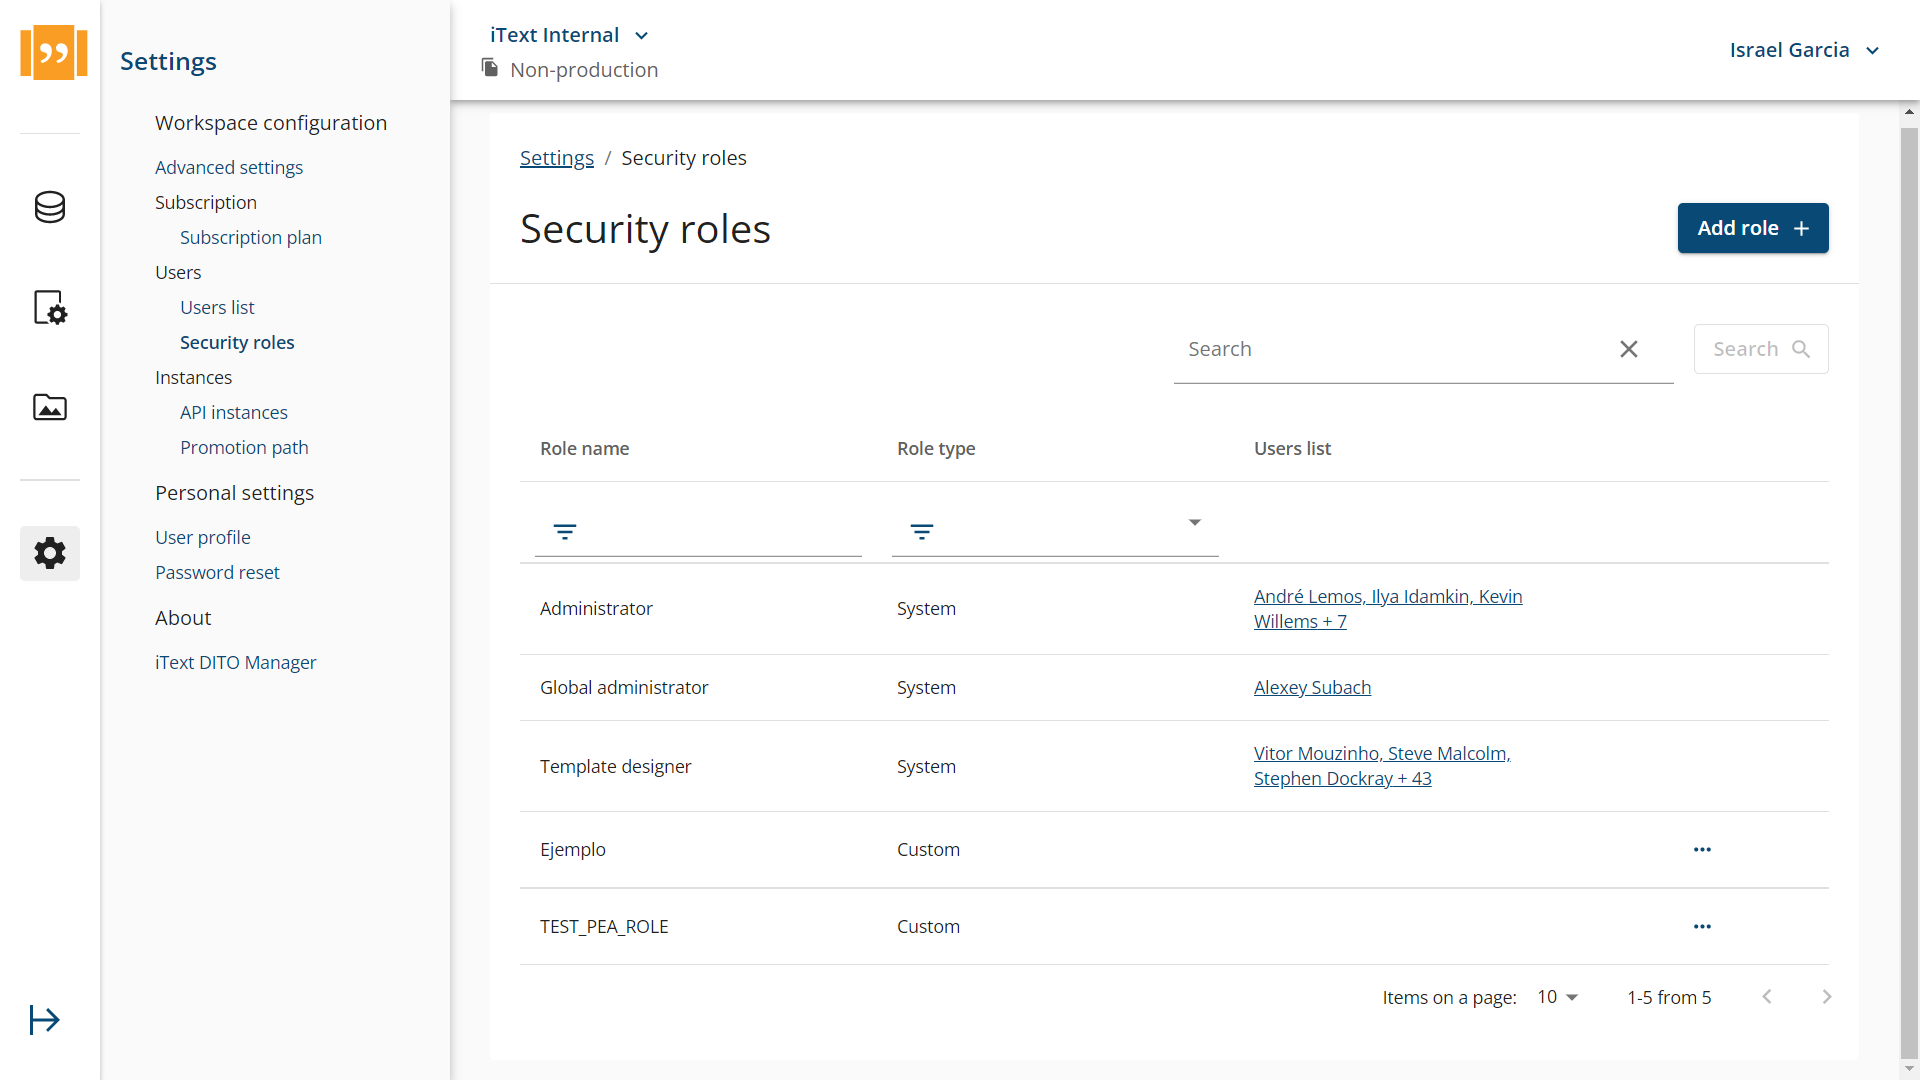Screen dimensions: 1920x1080
Task: Open the database icon in the left sidebar
Action: coord(49,207)
